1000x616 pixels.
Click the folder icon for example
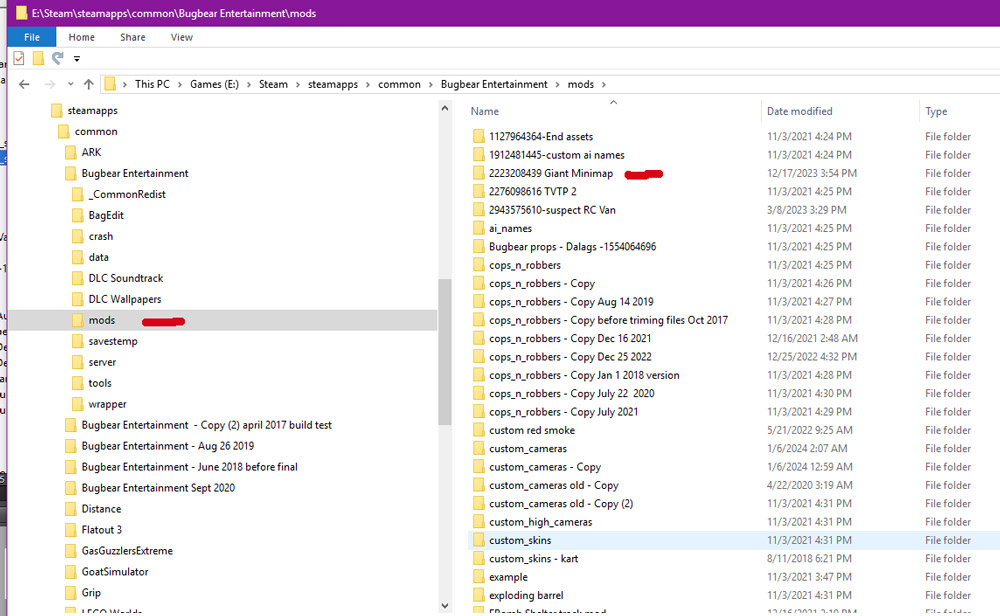(x=479, y=577)
